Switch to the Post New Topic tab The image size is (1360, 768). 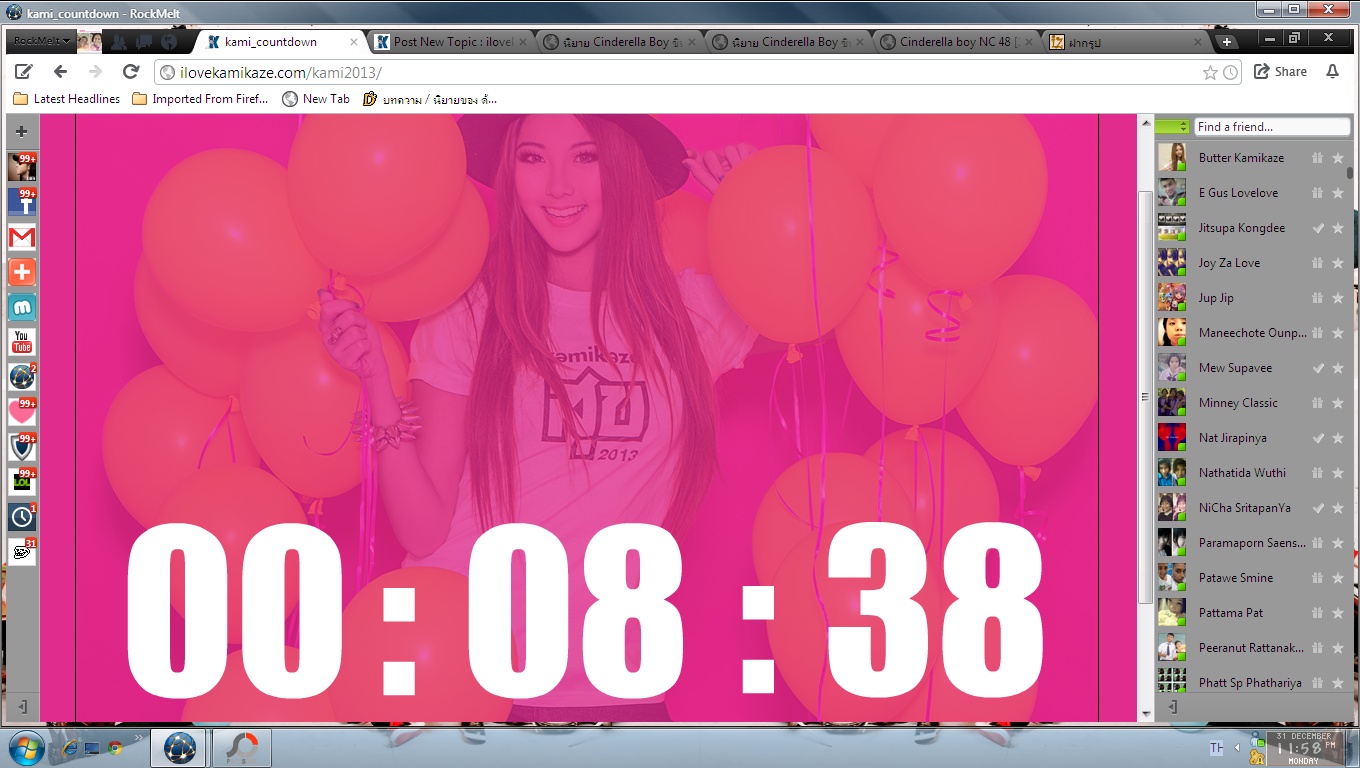[453, 42]
